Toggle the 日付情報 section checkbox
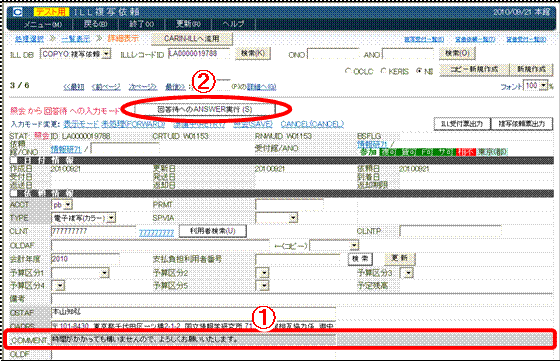Image resolution: width=560 pixels, height=362 pixels. click(x=14, y=161)
